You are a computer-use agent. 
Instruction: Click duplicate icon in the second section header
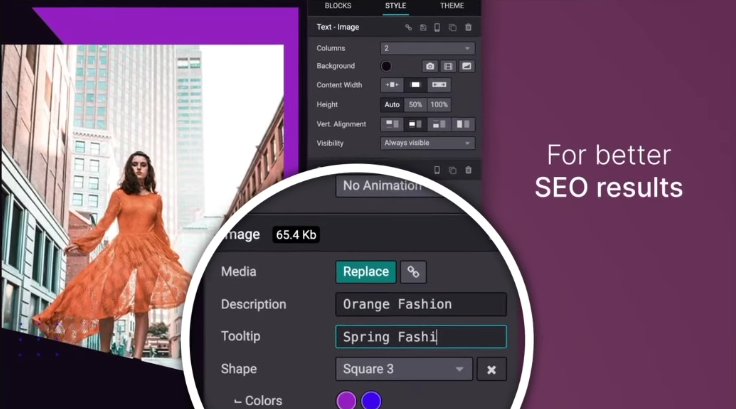452,170
